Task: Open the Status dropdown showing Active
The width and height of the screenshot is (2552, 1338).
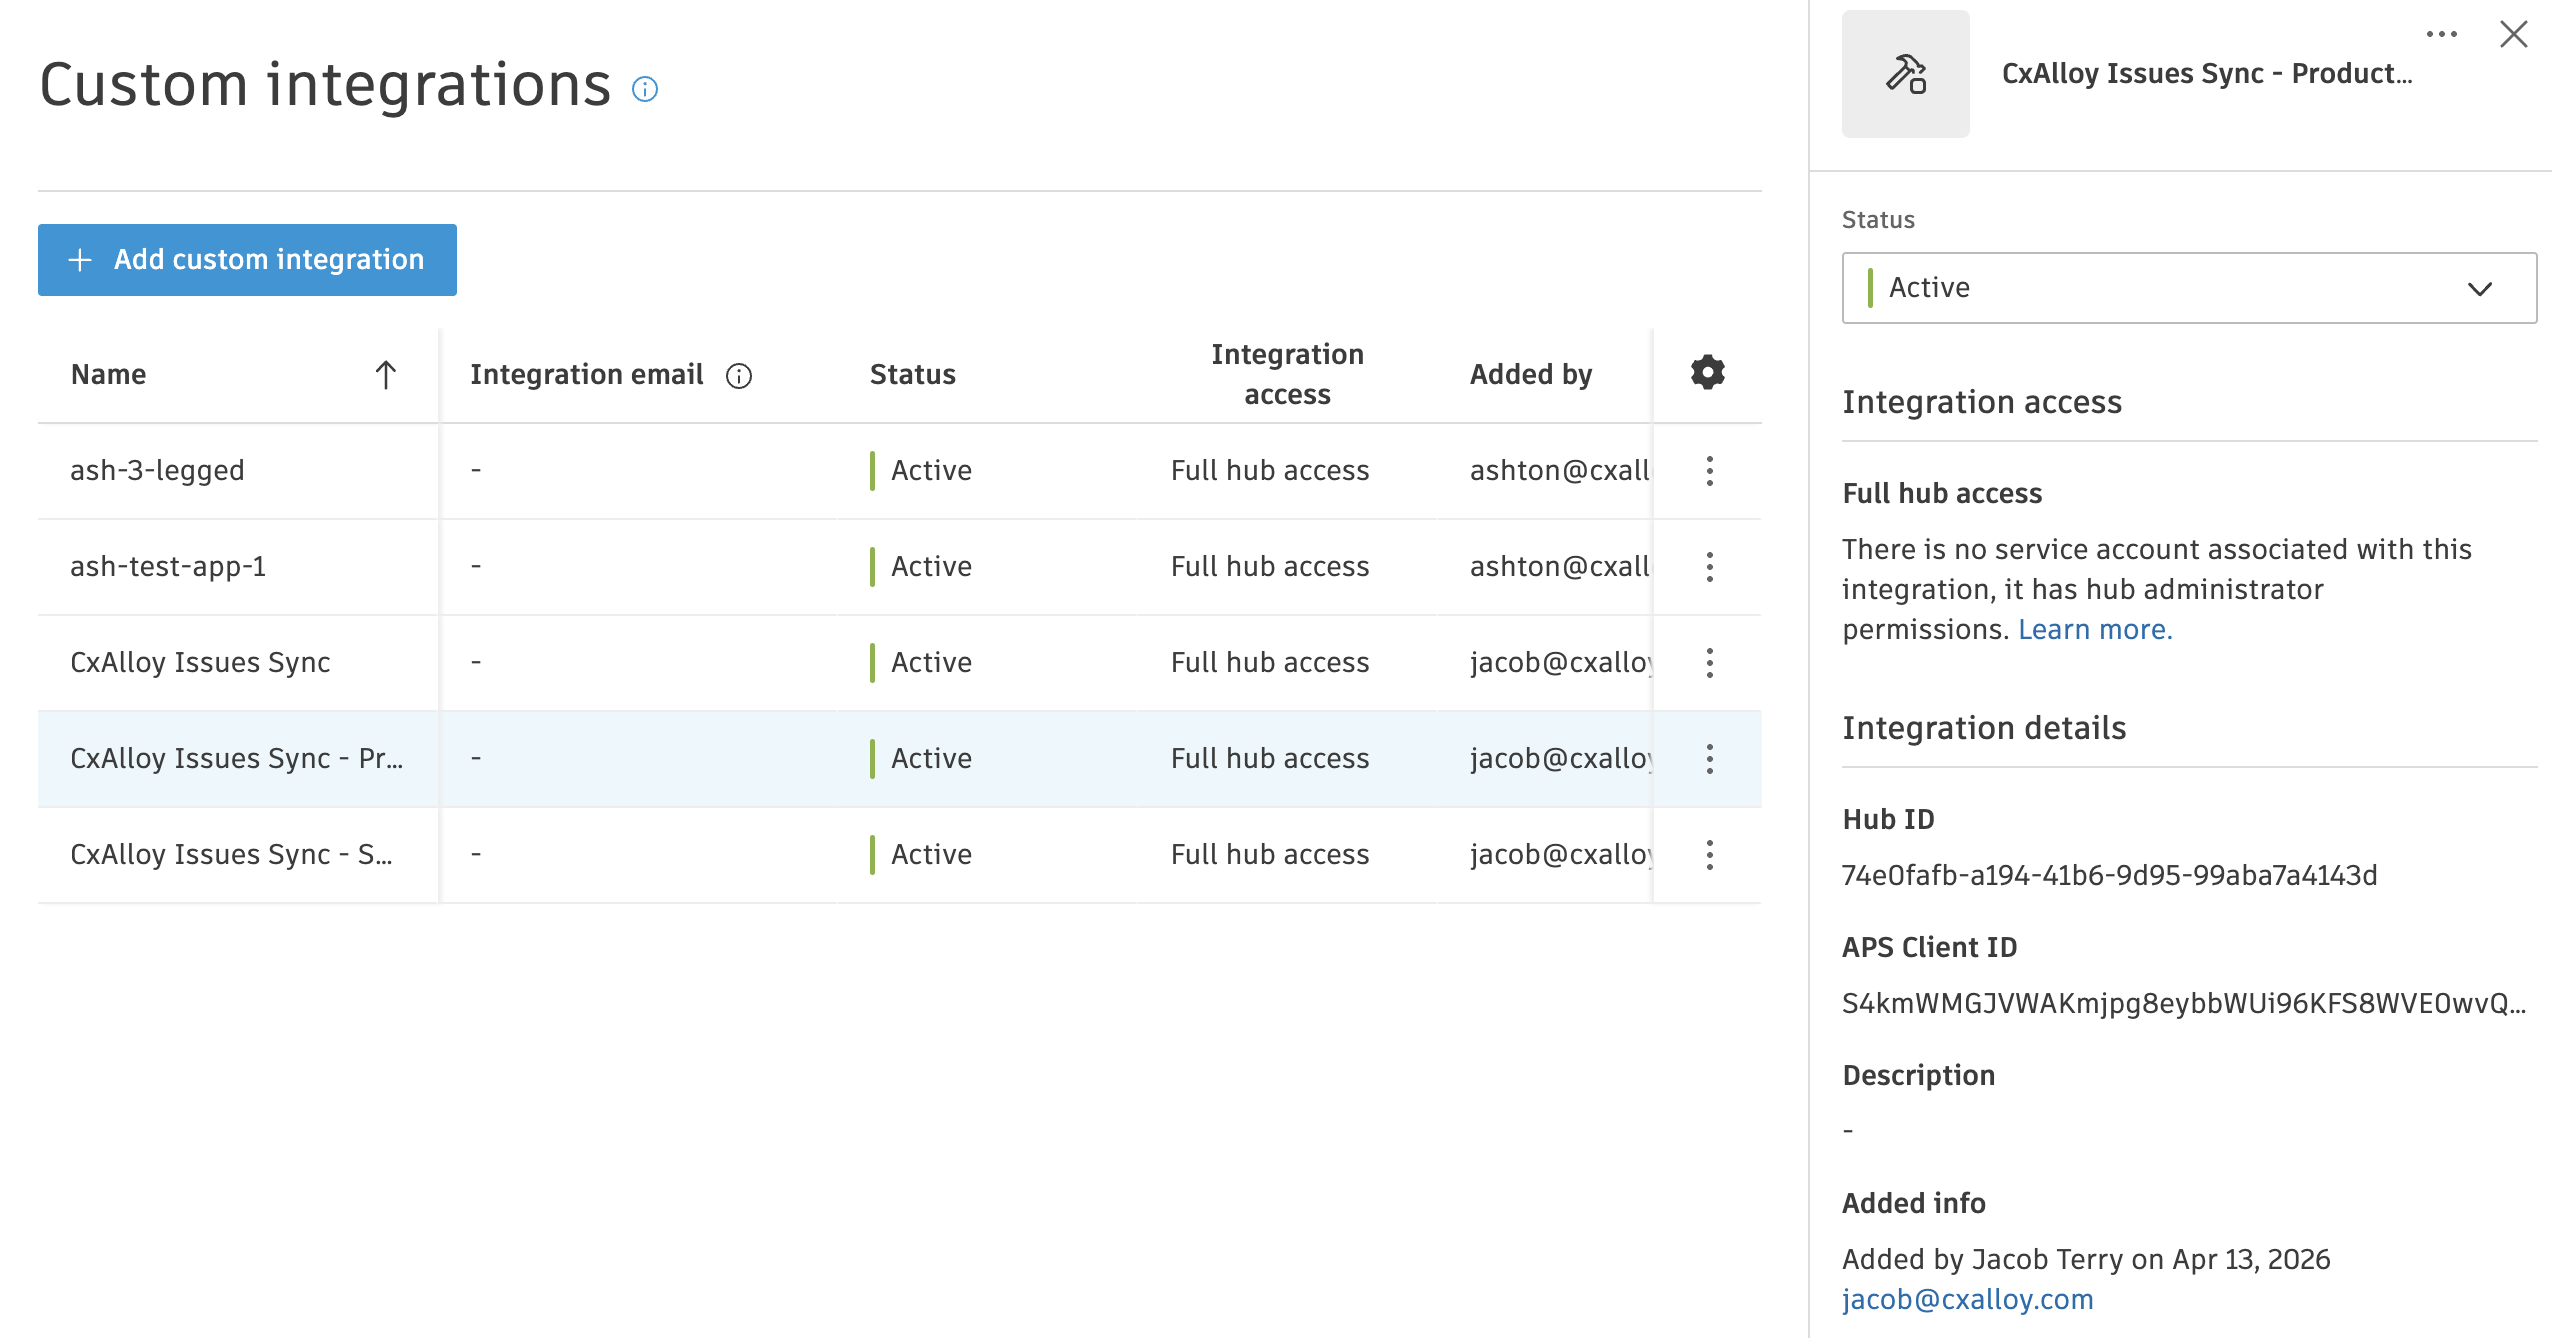Action: [x=2188, y=288]
